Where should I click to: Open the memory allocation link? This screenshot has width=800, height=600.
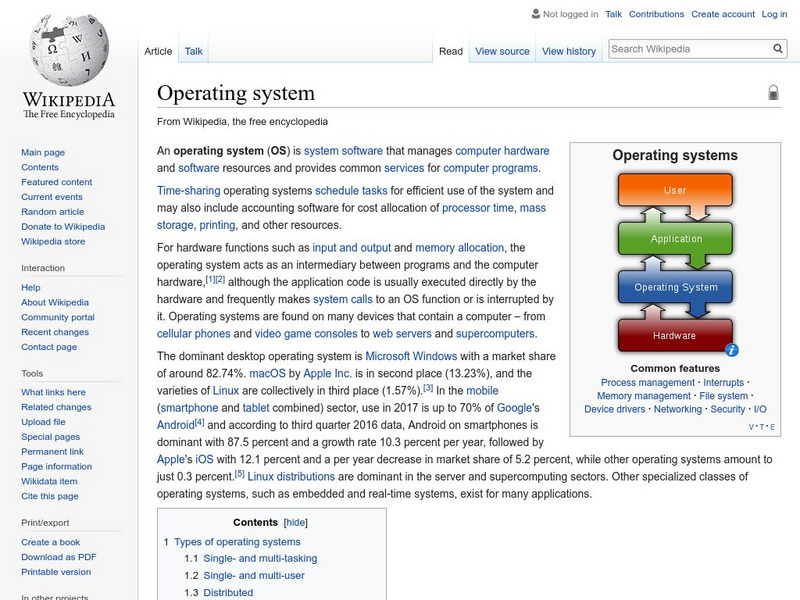459,247
